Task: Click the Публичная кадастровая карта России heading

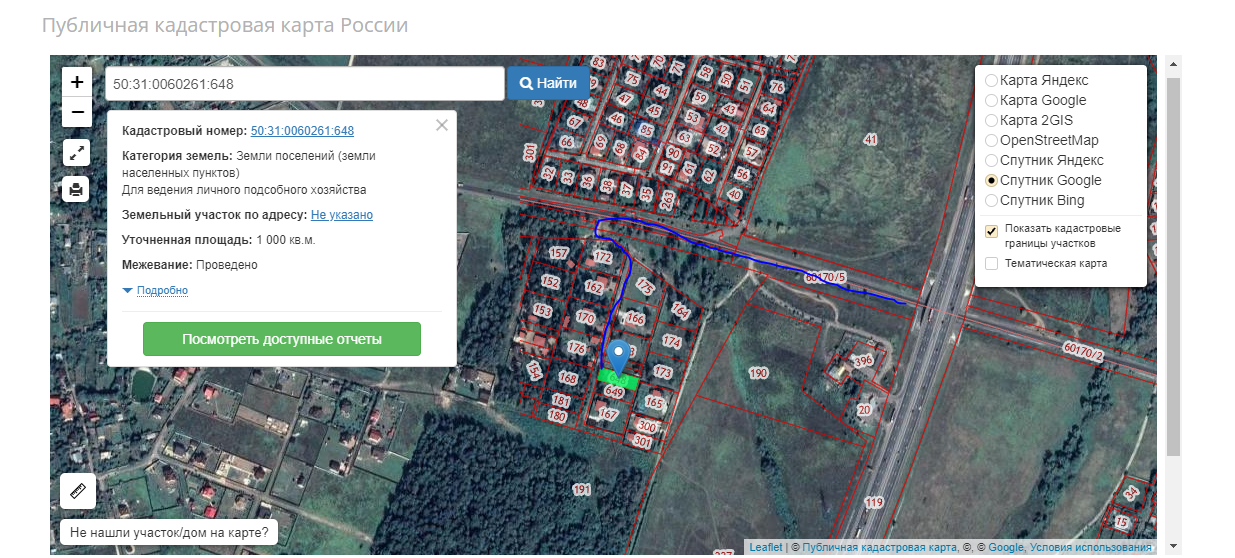Action: (x=225, y=24)
